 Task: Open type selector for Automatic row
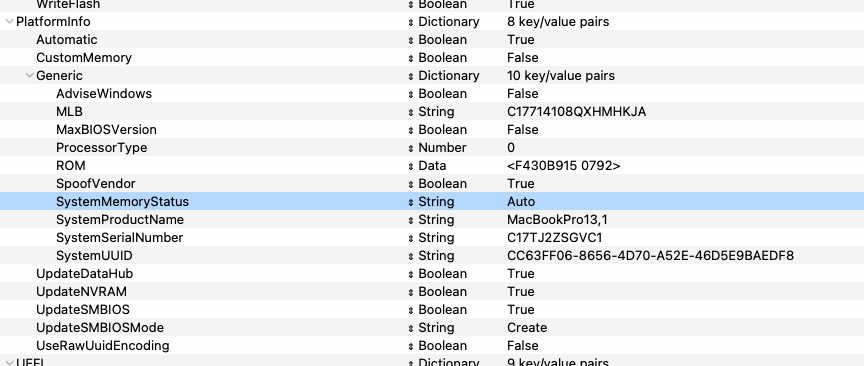411,40
